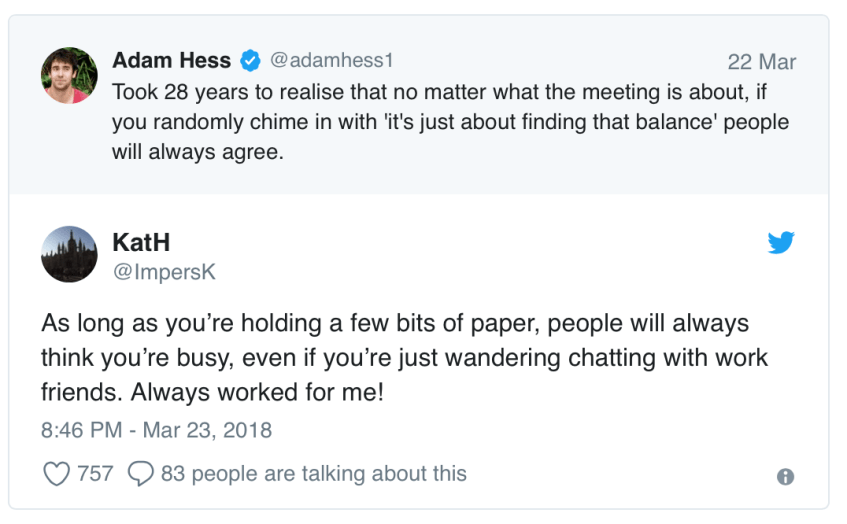Image resolution: width=847 pixels, height=524 pixels.
Task: Click the KatH display name
Action: [141, 242]
